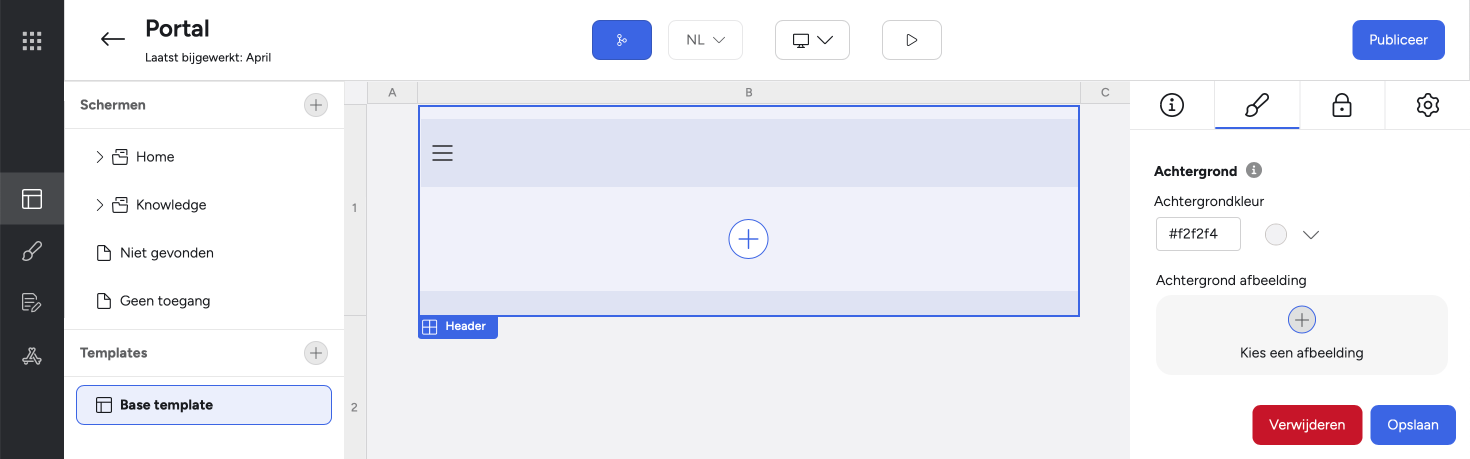Image resolution: width=1470 pixels, height=459 pixels.
Task: Click the version branch button in toolbar
Action: (622, 40)
